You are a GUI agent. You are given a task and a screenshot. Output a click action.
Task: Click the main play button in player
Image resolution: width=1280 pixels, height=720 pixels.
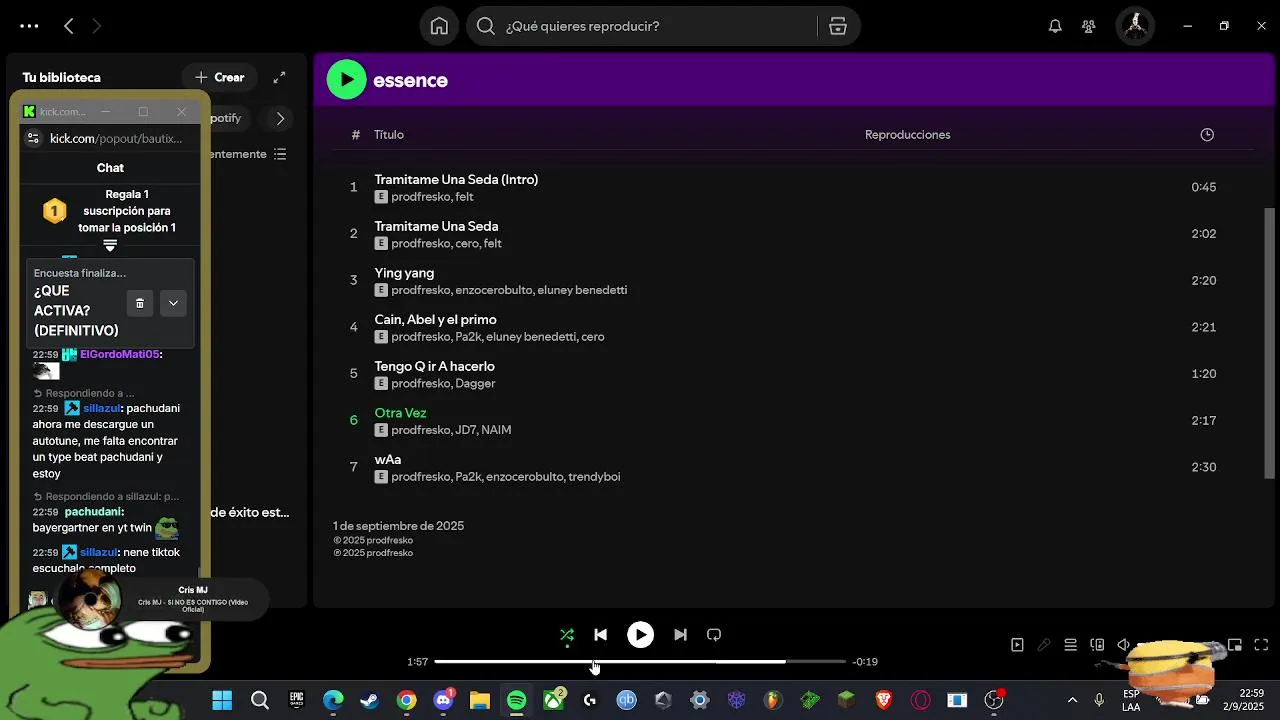(x=640, y=634)
